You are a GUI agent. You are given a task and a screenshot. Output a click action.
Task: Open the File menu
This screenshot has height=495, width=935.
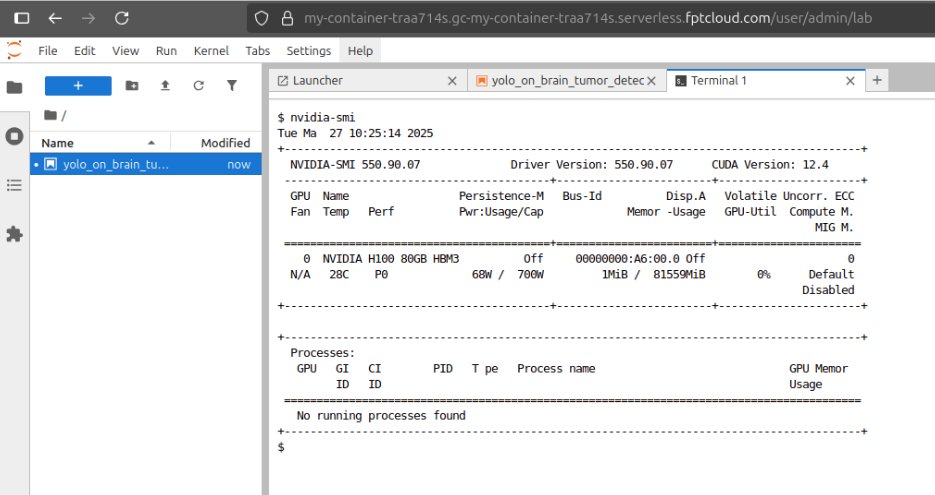(x=48, y=51)
